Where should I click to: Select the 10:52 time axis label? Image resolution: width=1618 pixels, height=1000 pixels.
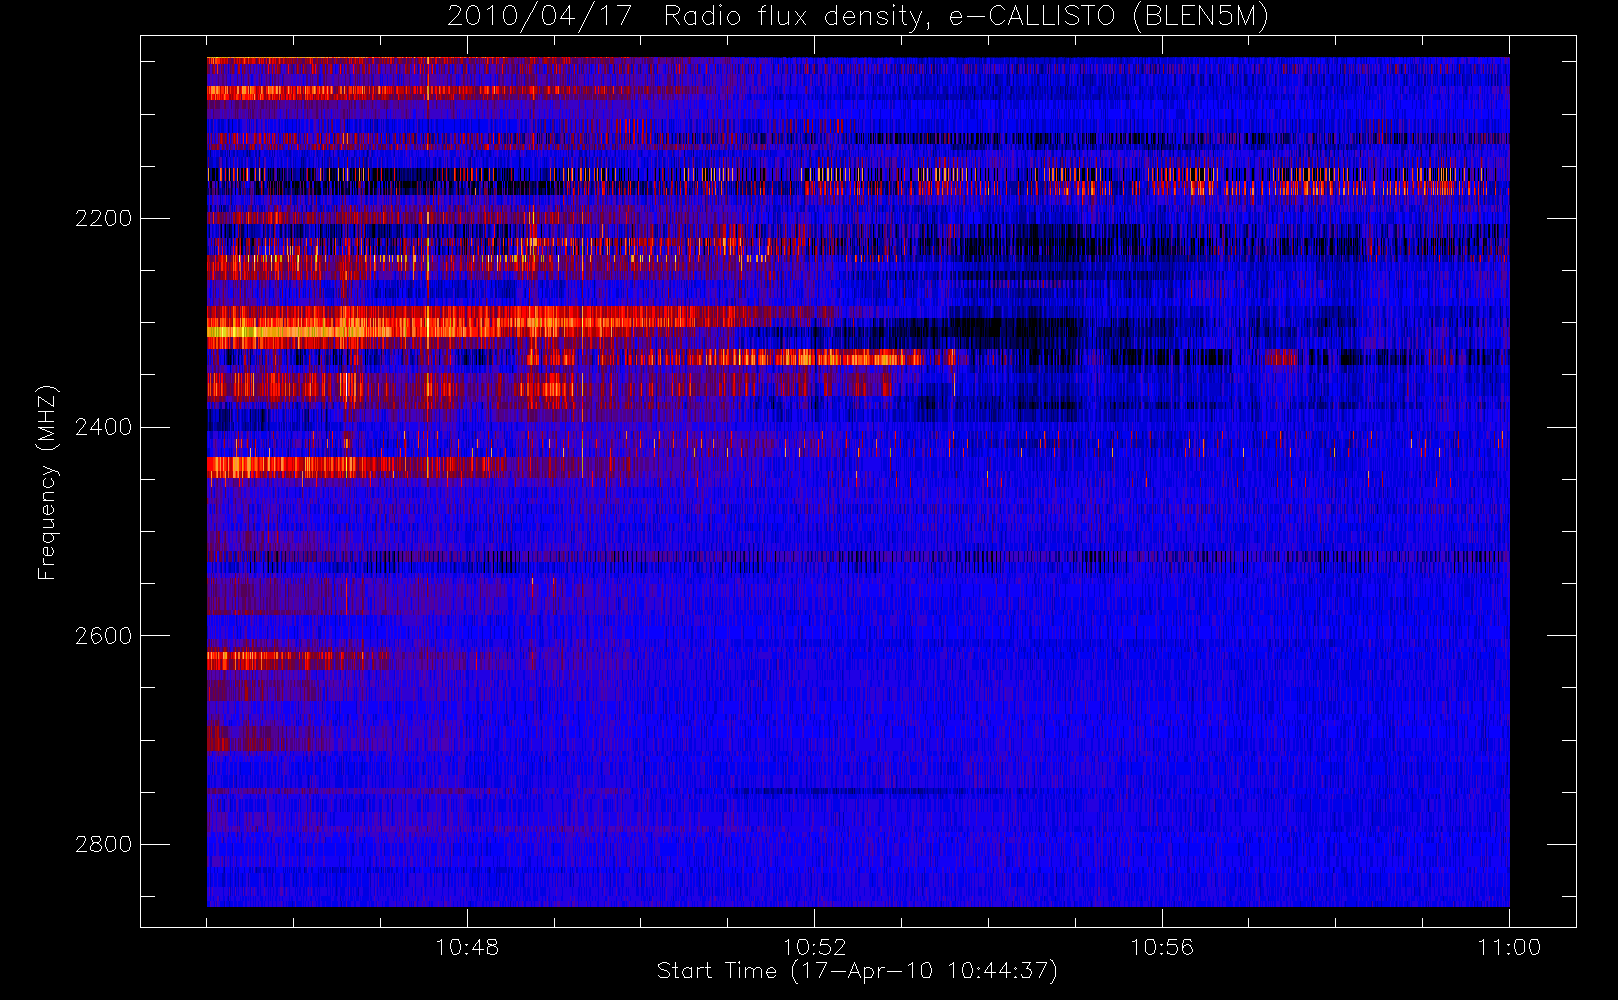[x=814, y=947]
